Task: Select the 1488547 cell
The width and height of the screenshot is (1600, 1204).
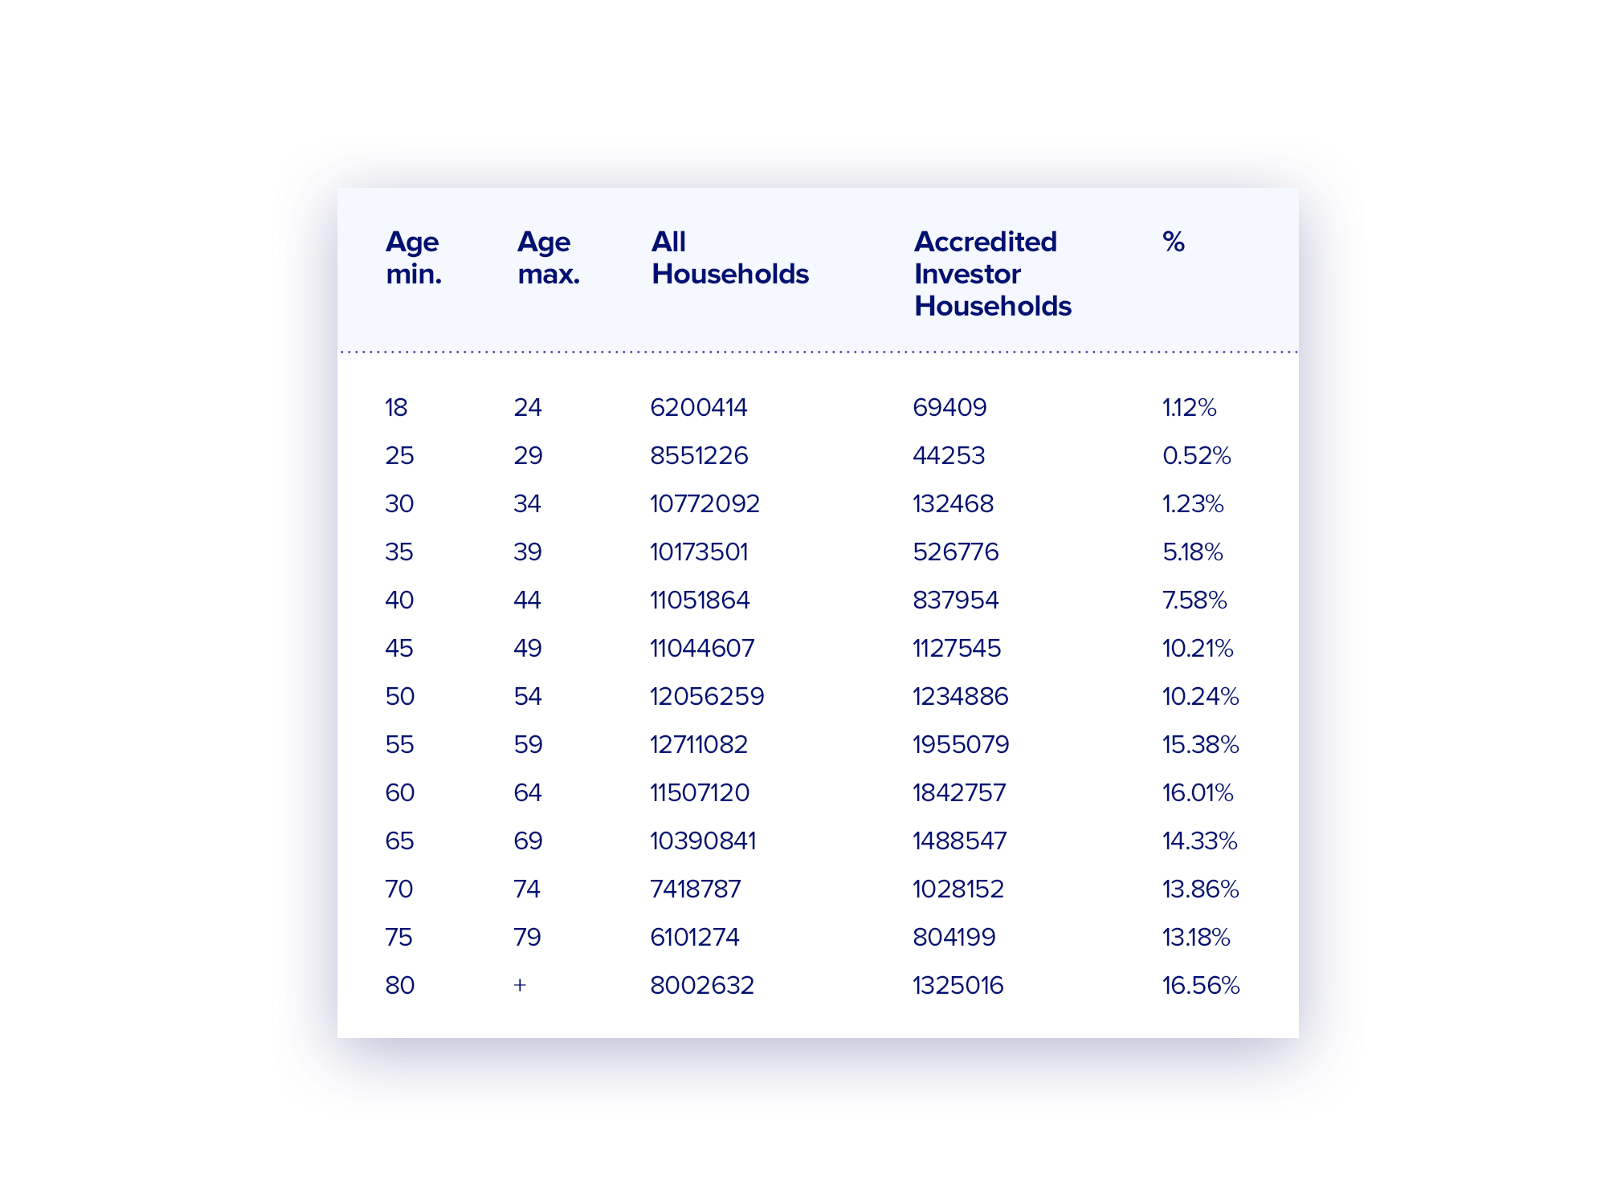Action: [959, 841]
